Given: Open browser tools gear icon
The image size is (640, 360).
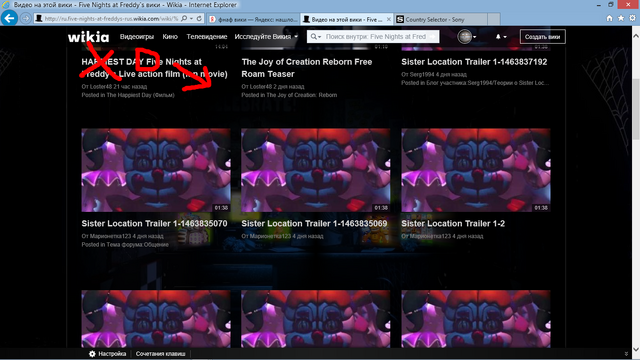Looking at the screenshot, I should (632, 18).
